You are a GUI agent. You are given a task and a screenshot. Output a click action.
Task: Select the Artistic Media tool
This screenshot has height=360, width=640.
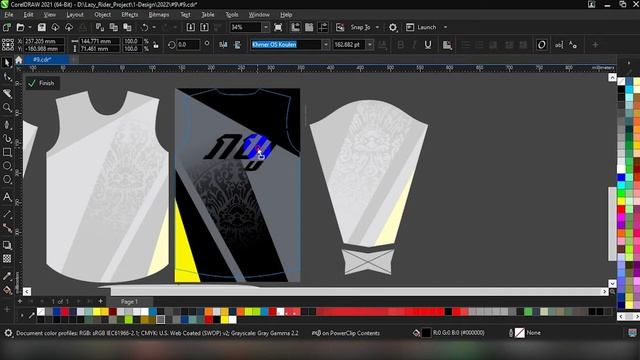[7, 138]
